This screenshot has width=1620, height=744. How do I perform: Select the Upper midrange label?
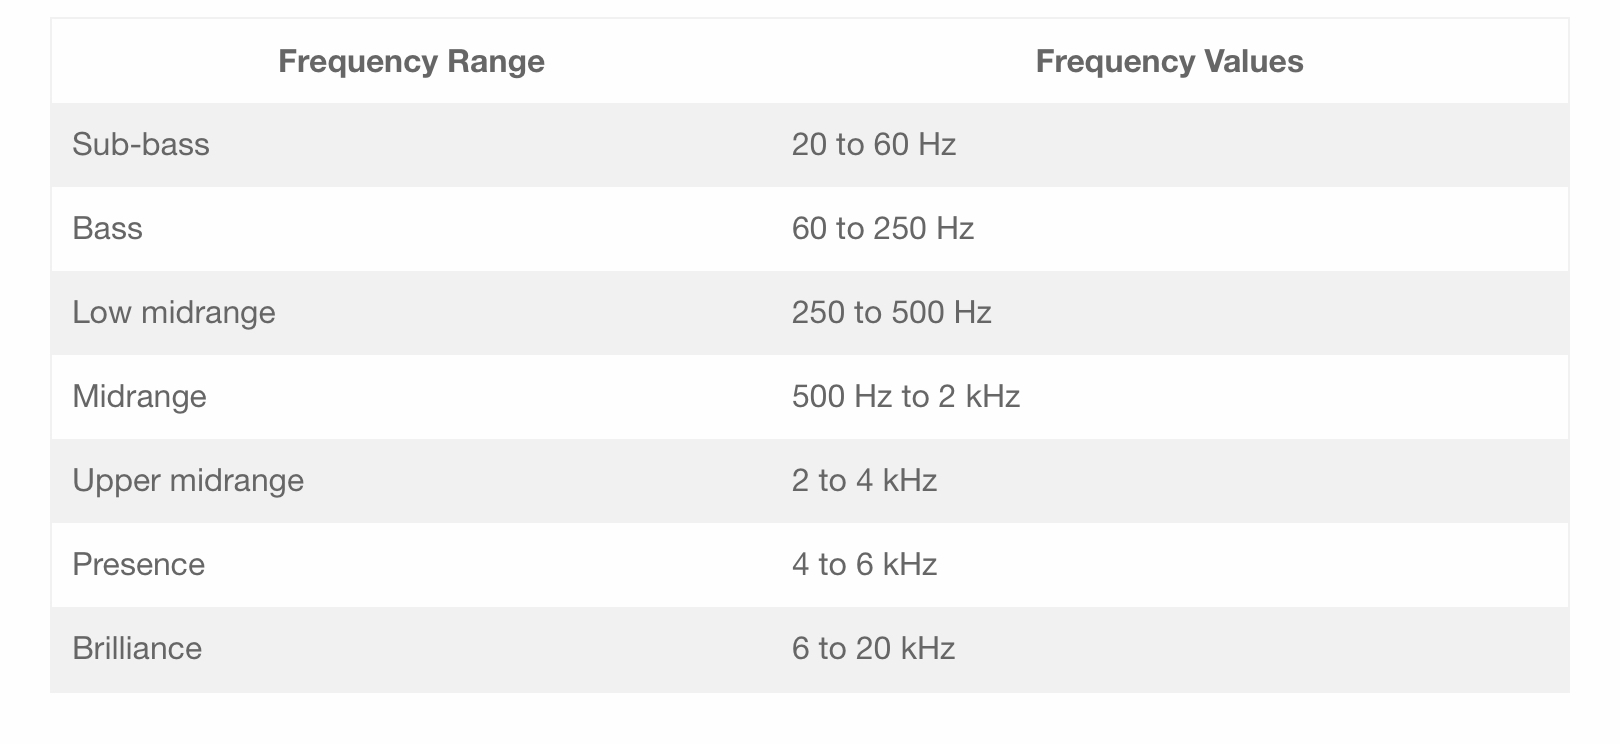[187, 481]
